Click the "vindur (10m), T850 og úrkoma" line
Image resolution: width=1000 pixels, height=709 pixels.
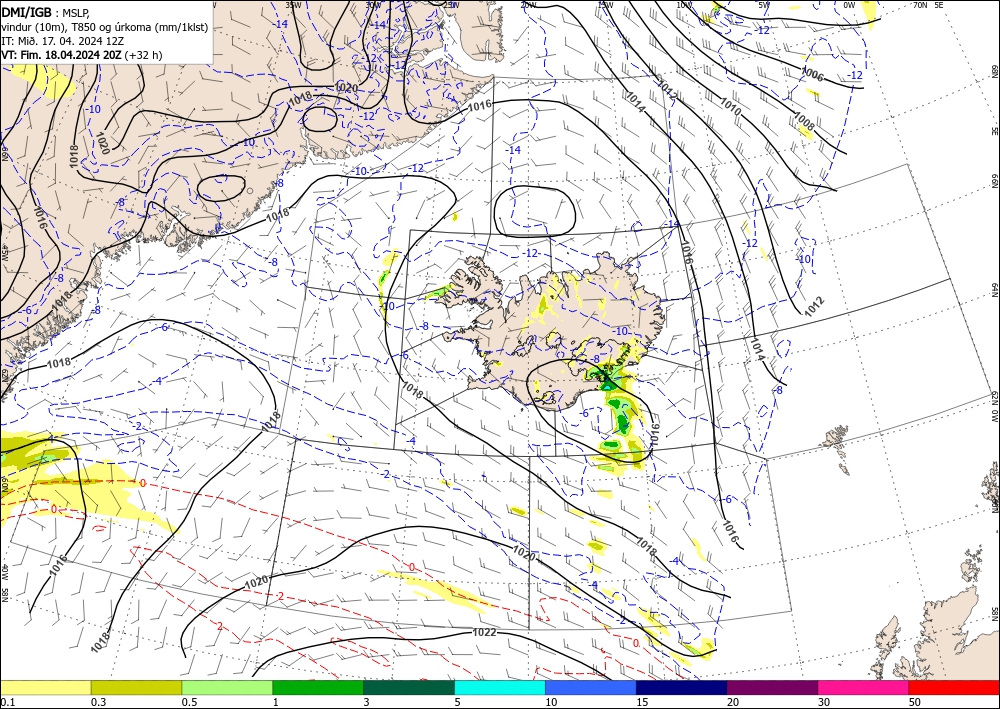point(105,27)
